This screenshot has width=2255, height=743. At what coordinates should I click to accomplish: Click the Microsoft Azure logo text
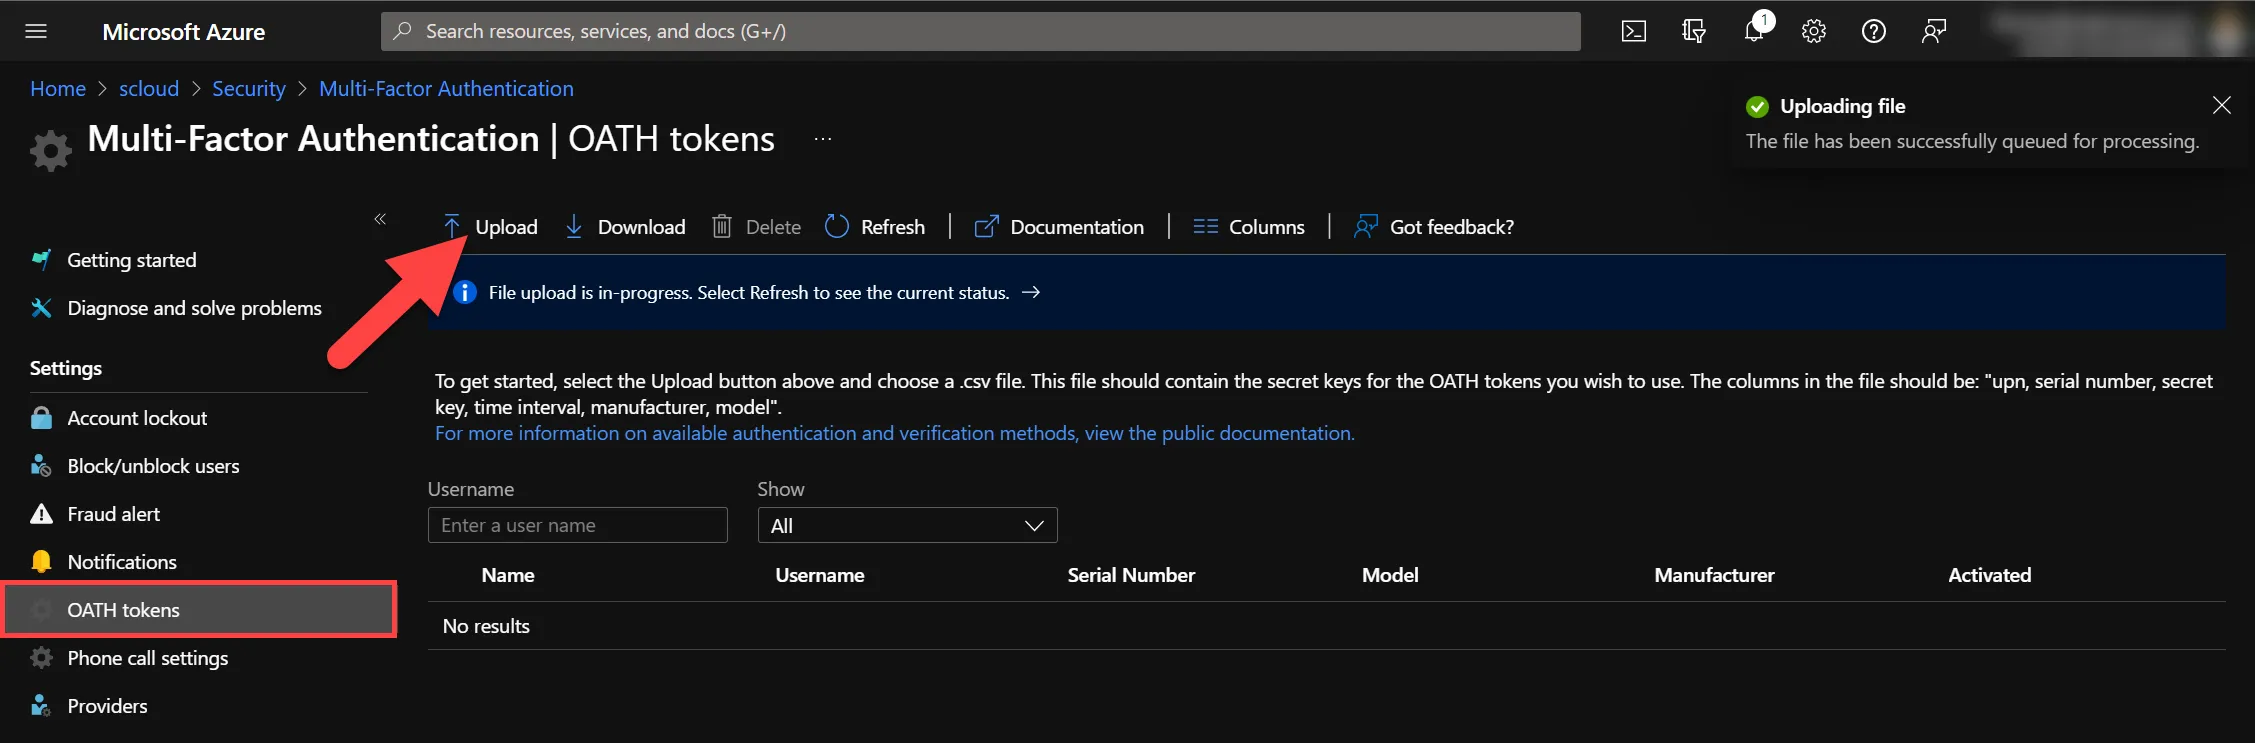184,32
